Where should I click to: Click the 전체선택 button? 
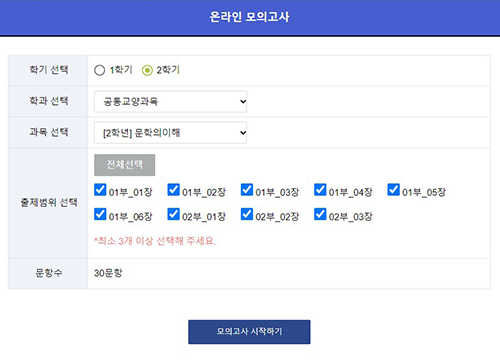tap(125, 165)
